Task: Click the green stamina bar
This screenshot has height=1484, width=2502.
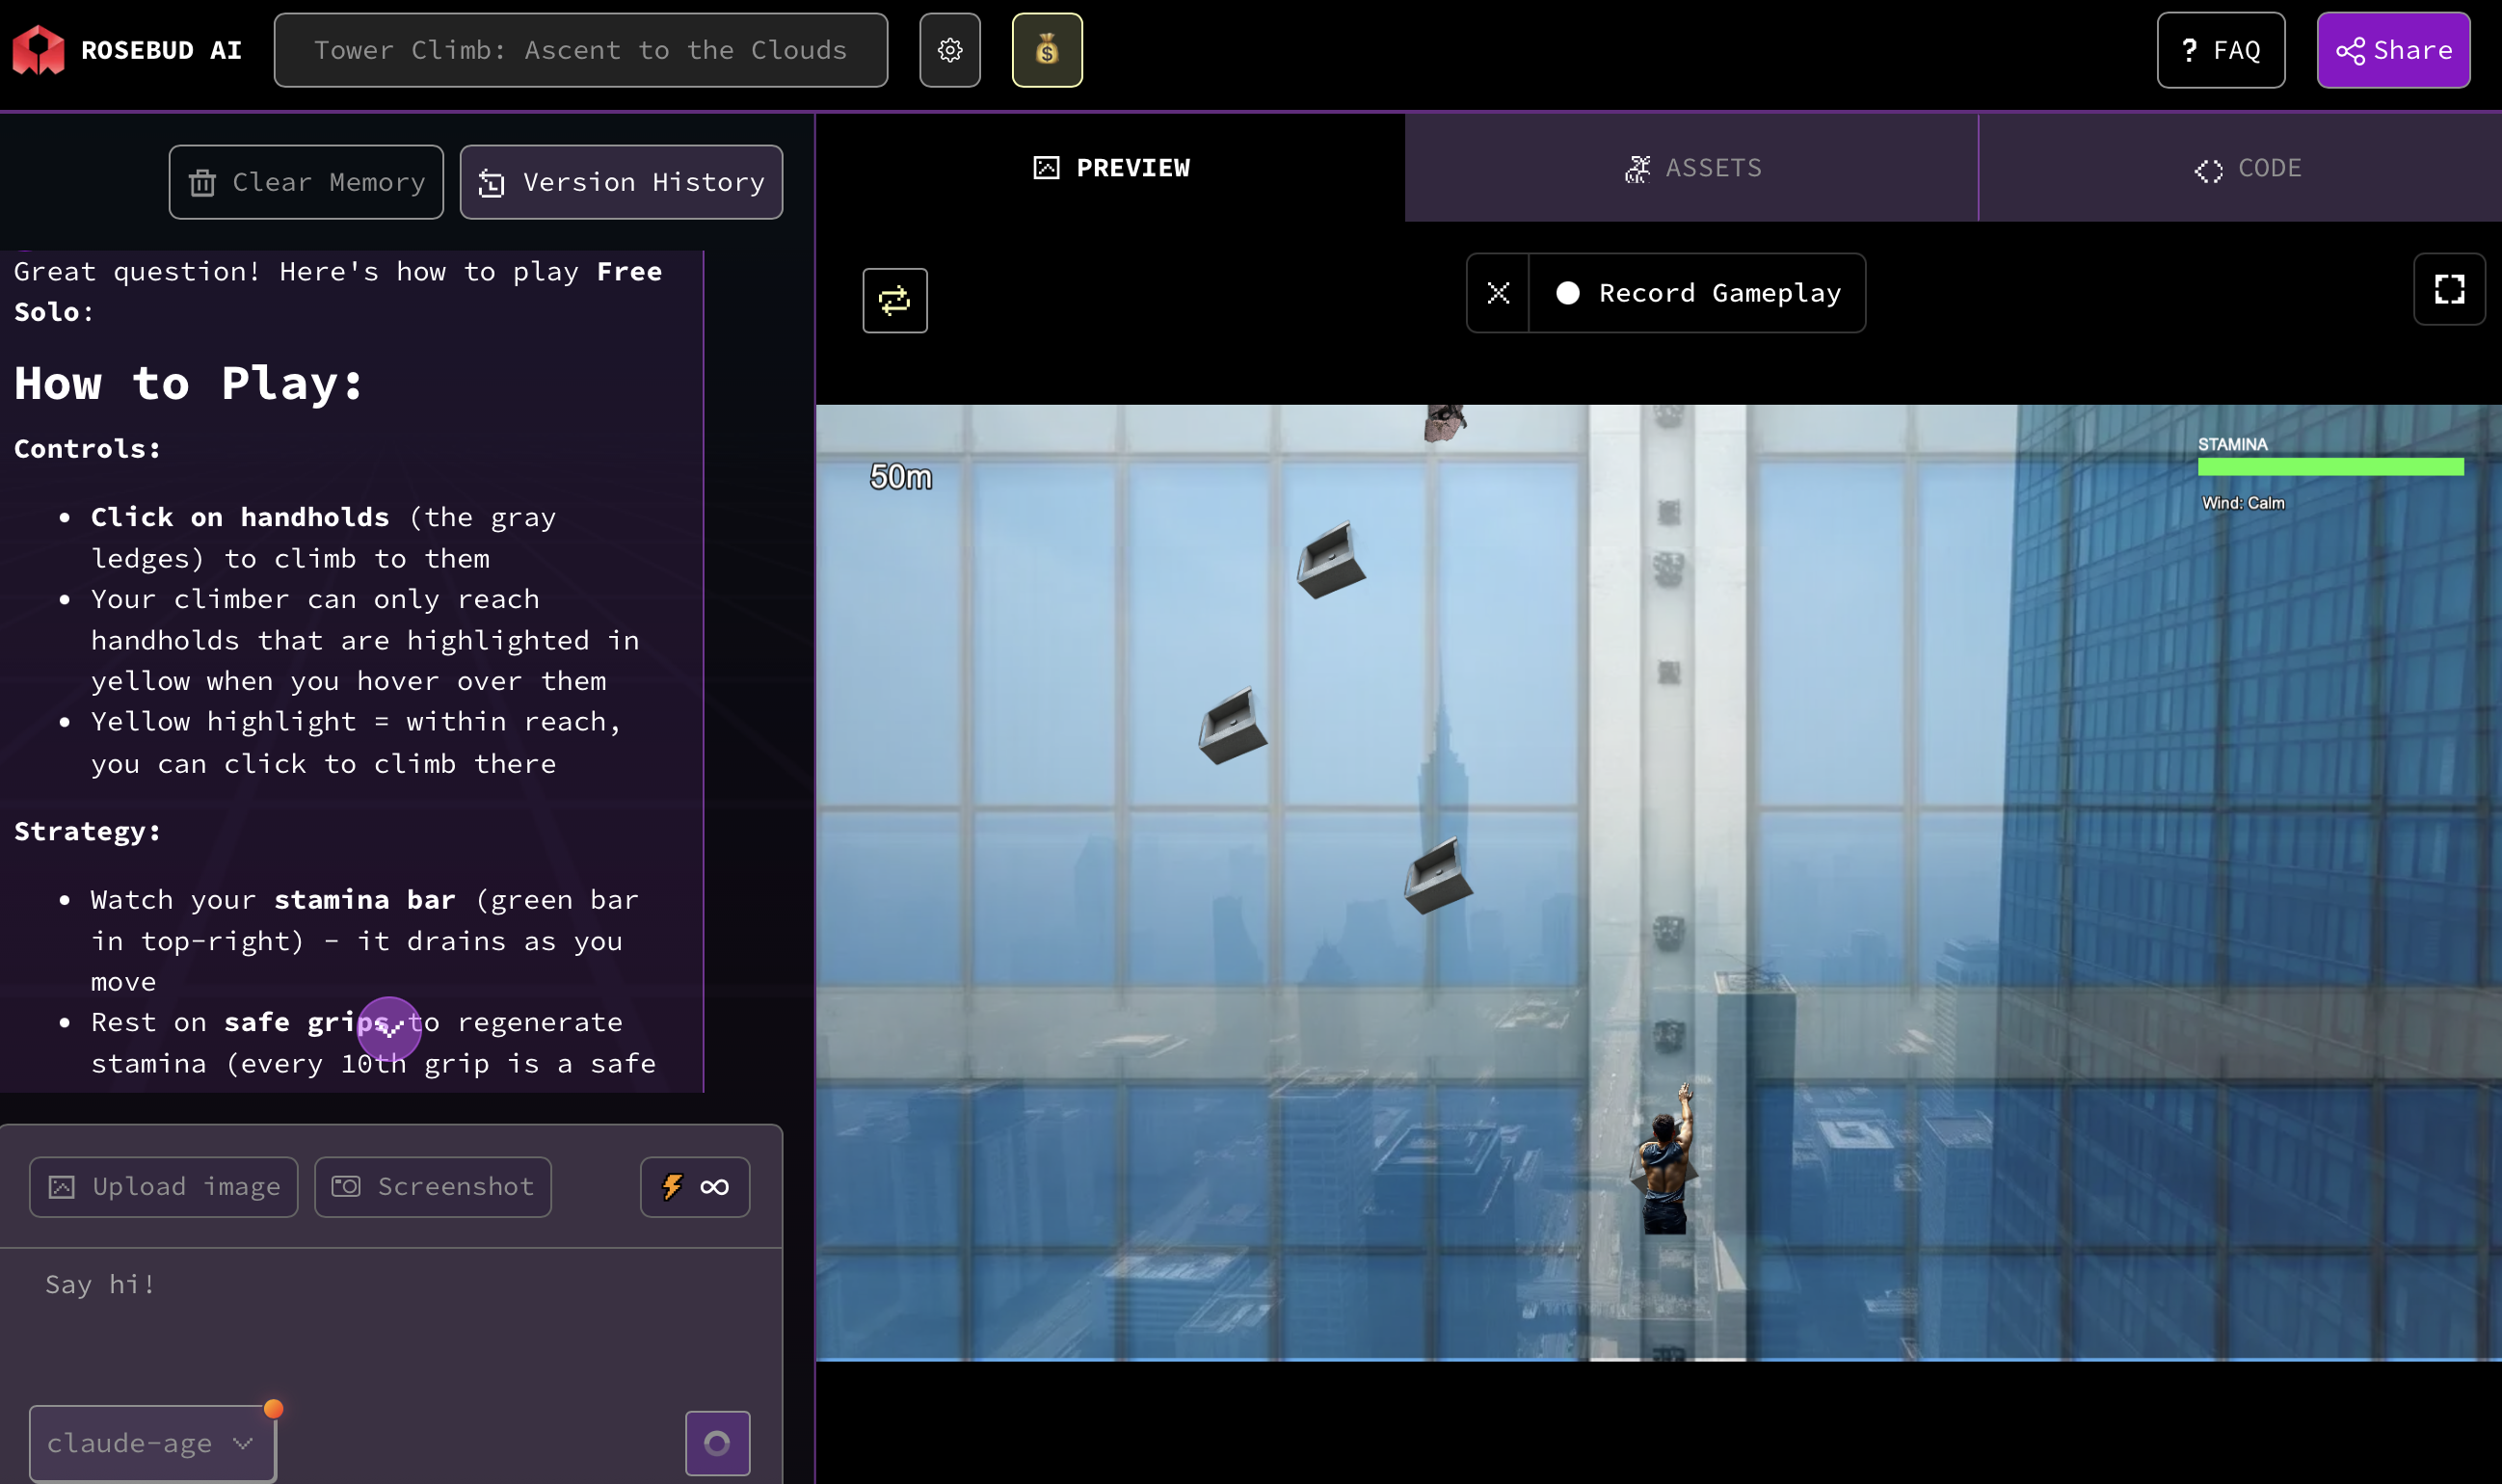Action: (x=2329, y=466)
